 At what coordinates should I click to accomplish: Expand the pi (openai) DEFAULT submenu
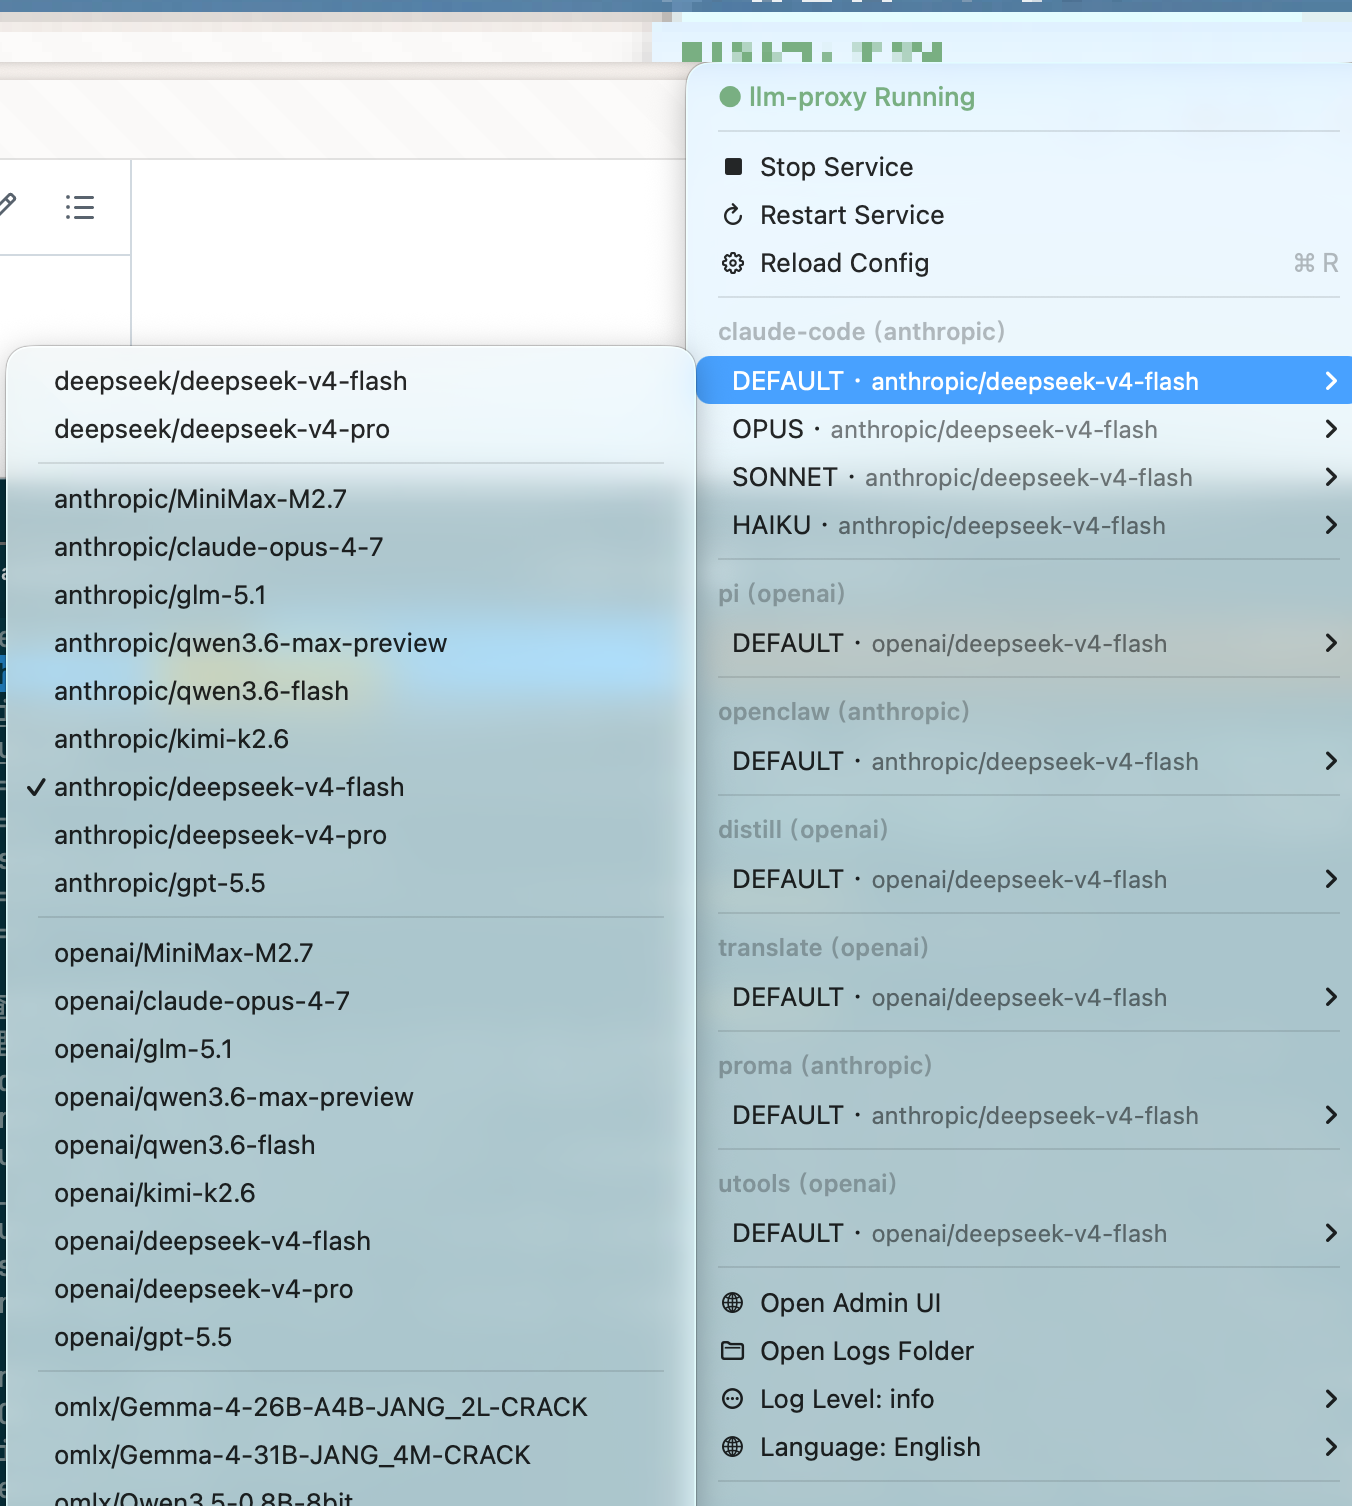pyautogui.click(x=1024, y=643)
